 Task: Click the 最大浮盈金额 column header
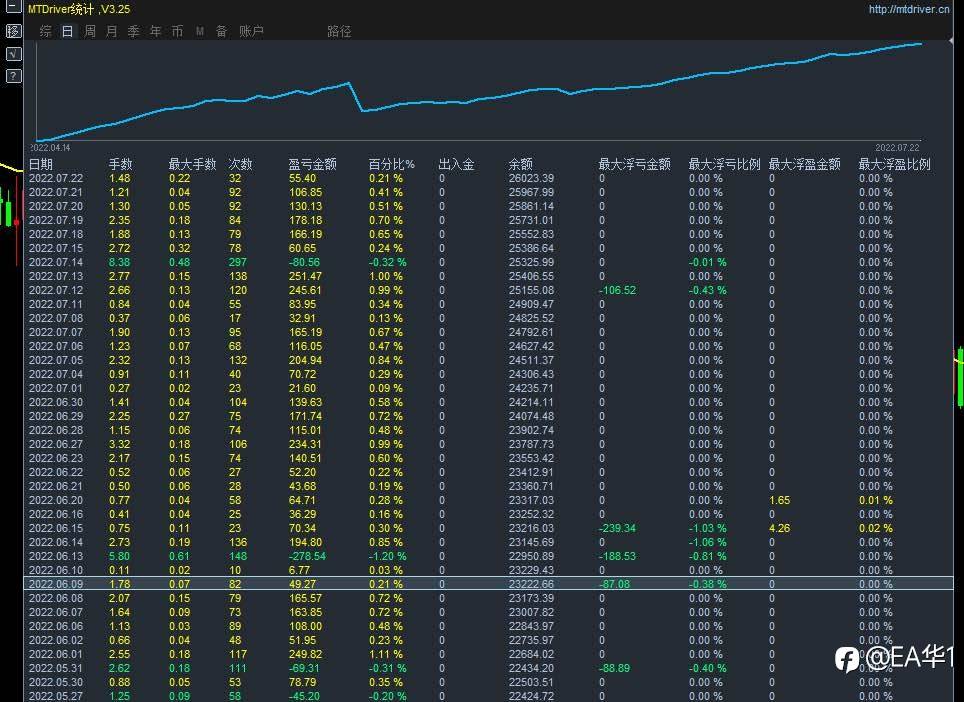point(804,164)
